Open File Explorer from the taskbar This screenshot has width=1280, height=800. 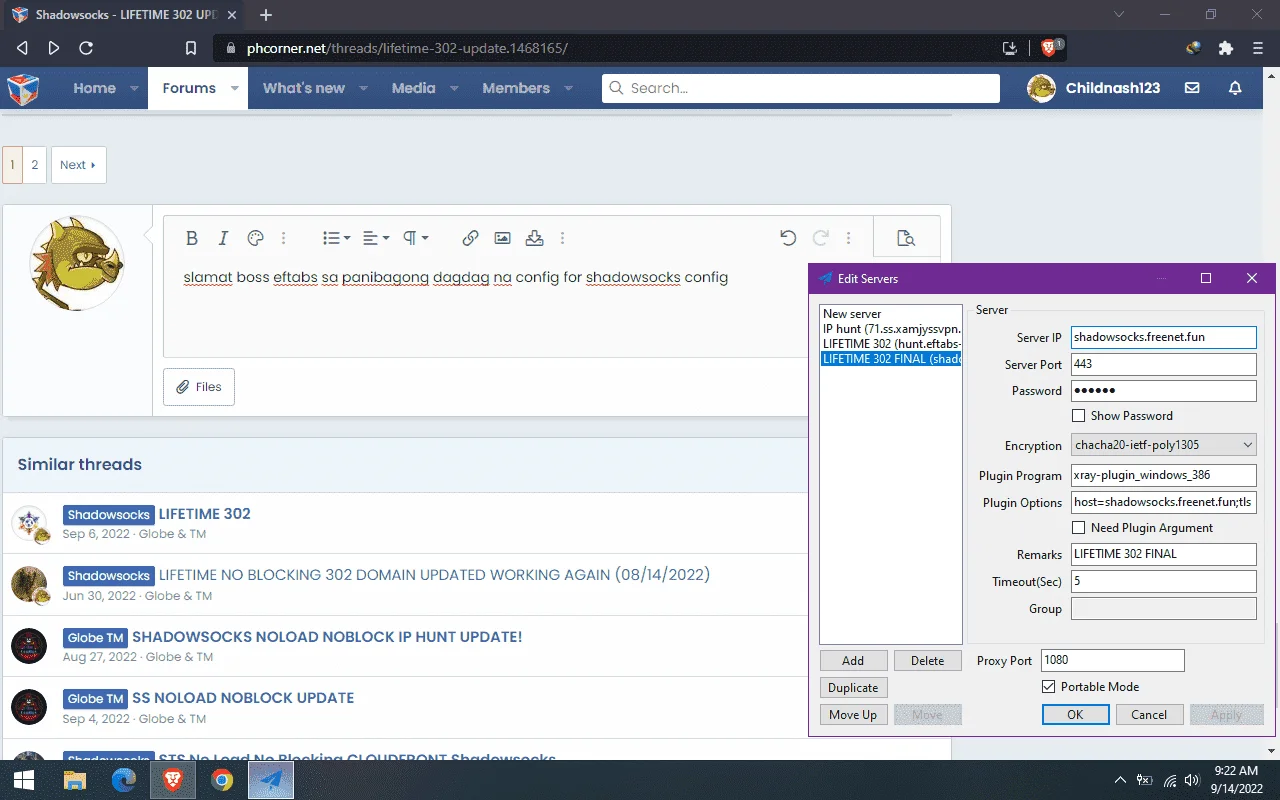[75, 780]
